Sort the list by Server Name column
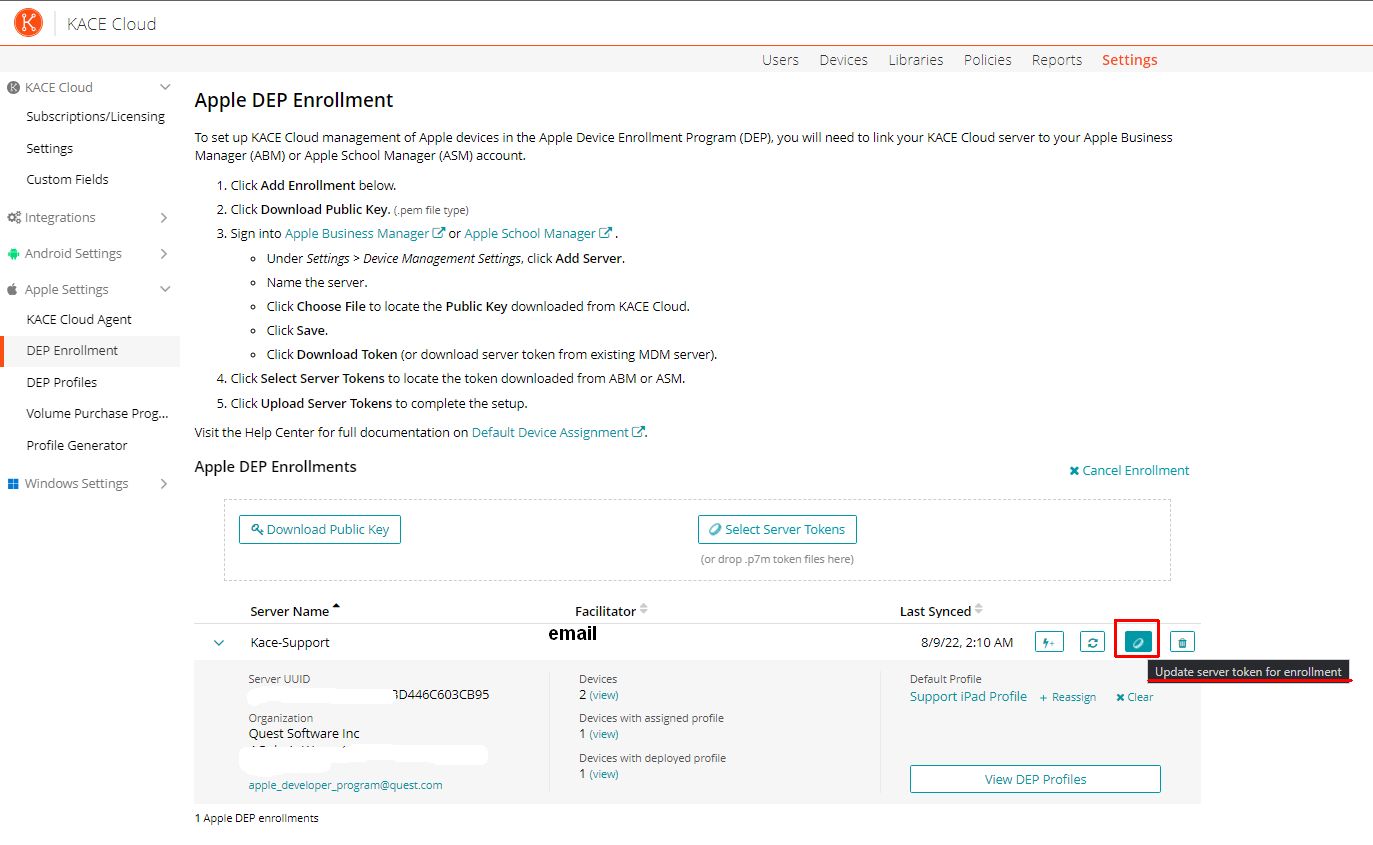The width and height of the screenshot is (1373, 845). (290, 611)
